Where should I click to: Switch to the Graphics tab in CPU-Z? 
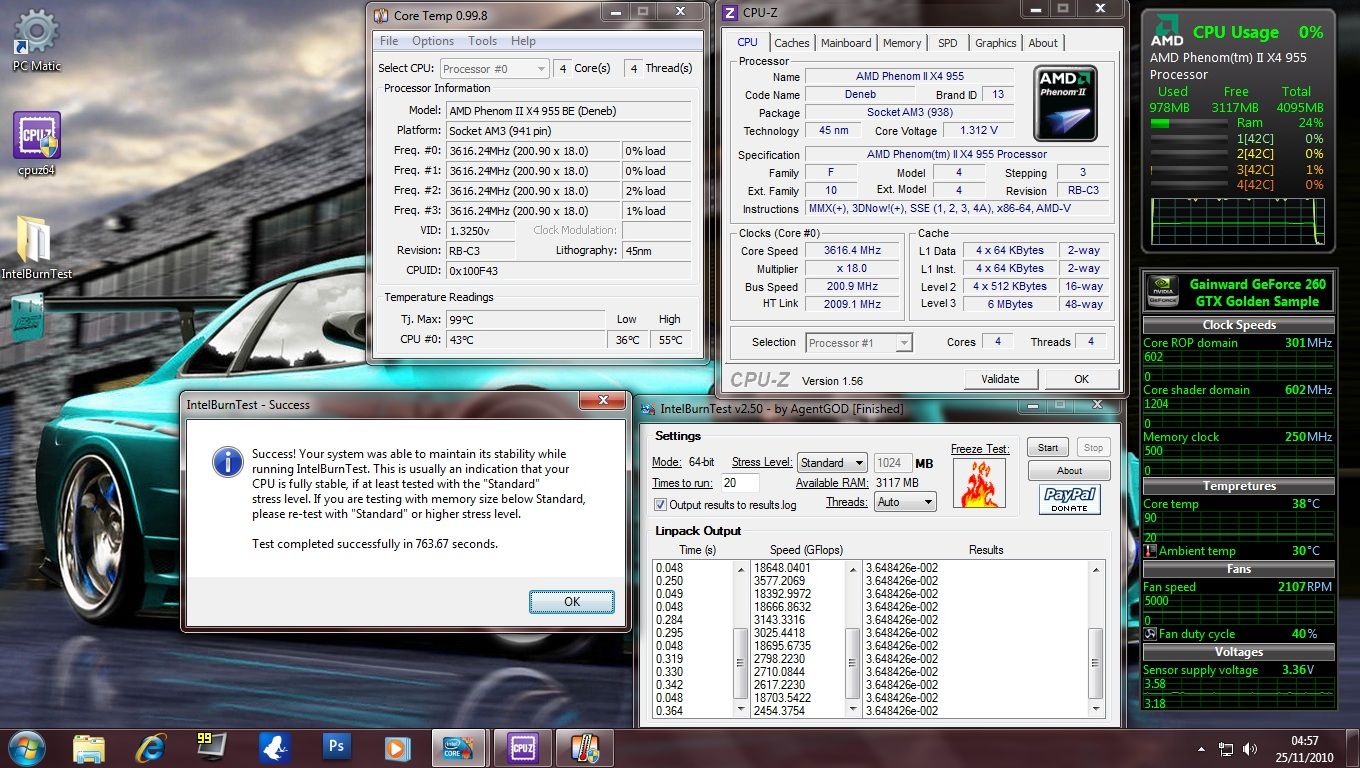point(996,43)
